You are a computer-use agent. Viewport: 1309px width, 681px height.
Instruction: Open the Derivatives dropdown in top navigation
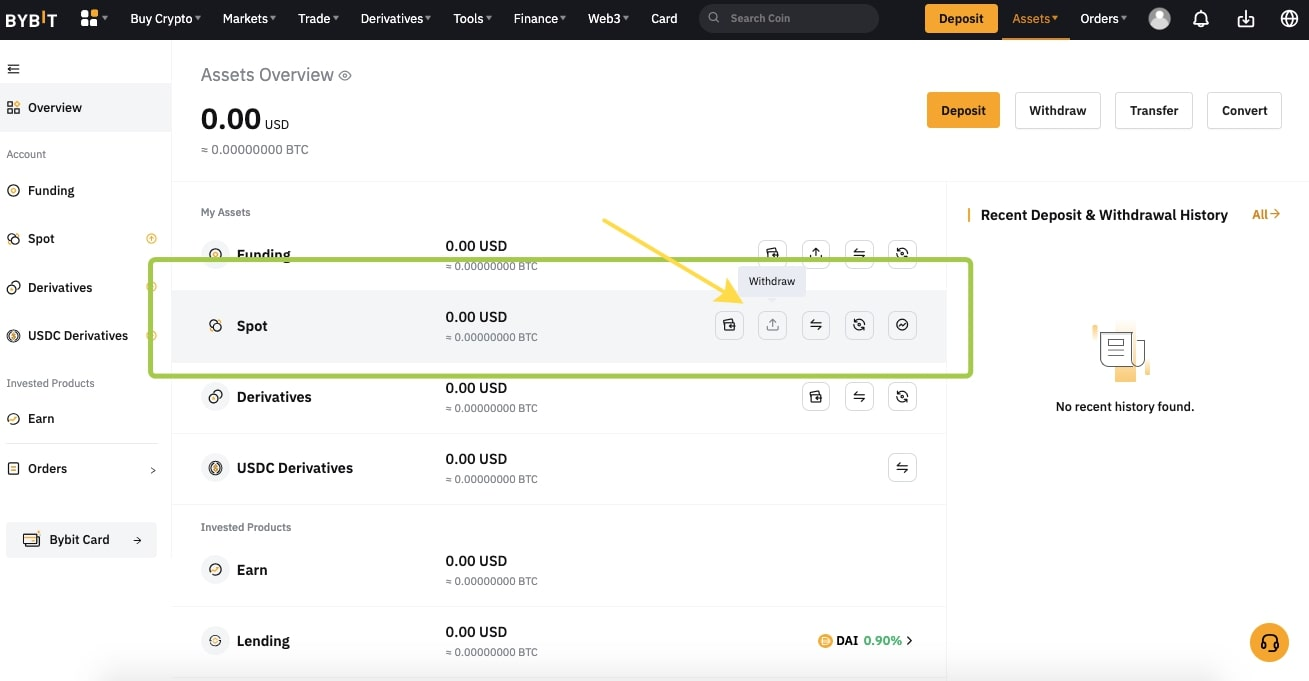click(396, 19)
